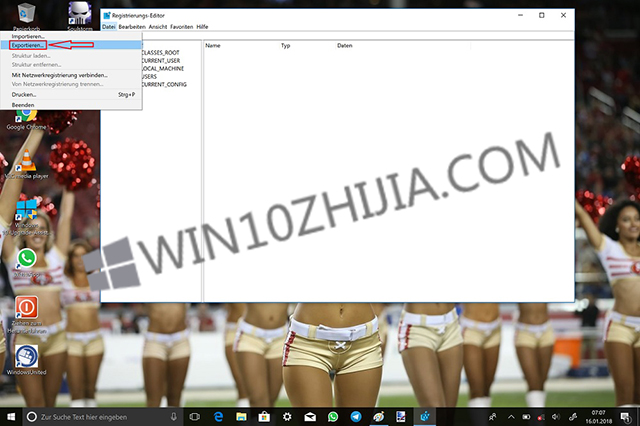This screenshot has height=426, width=640.
Task: Select Mit Netzwerkregistrierung verbinden...
Action: click(71, 75)
